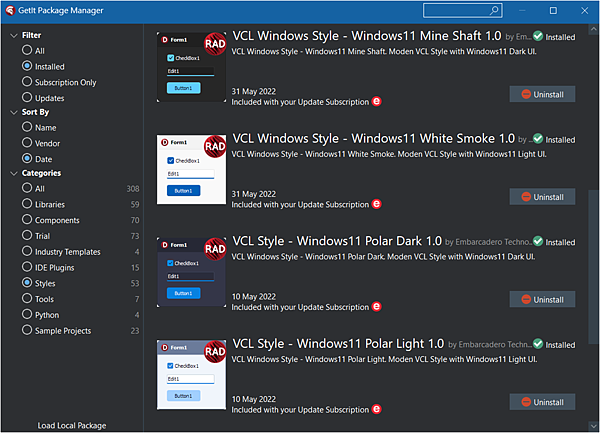
Task: Click Embarcadero subscription badge under Polar Dark entry
Action: [377, 306]
